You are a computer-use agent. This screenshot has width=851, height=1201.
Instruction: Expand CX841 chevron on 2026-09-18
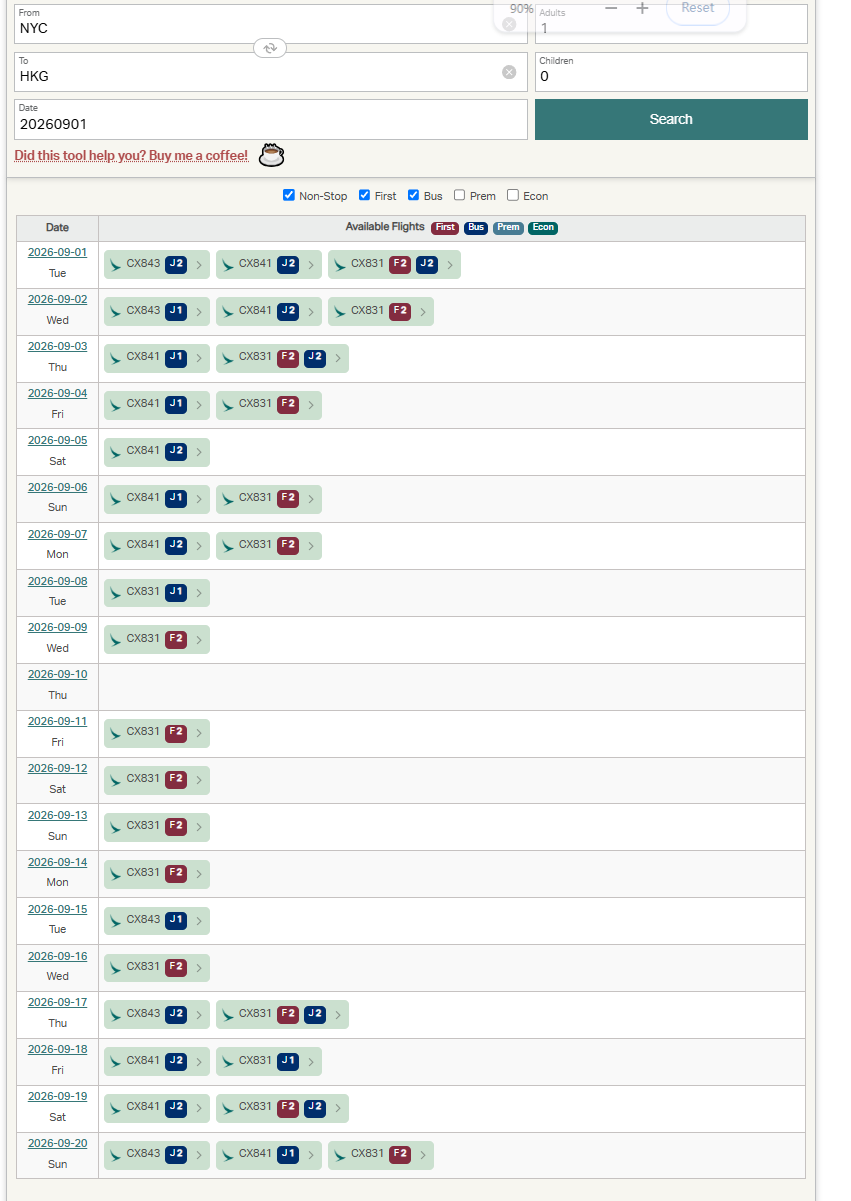pyautogui.click(x=199, y=1062)
